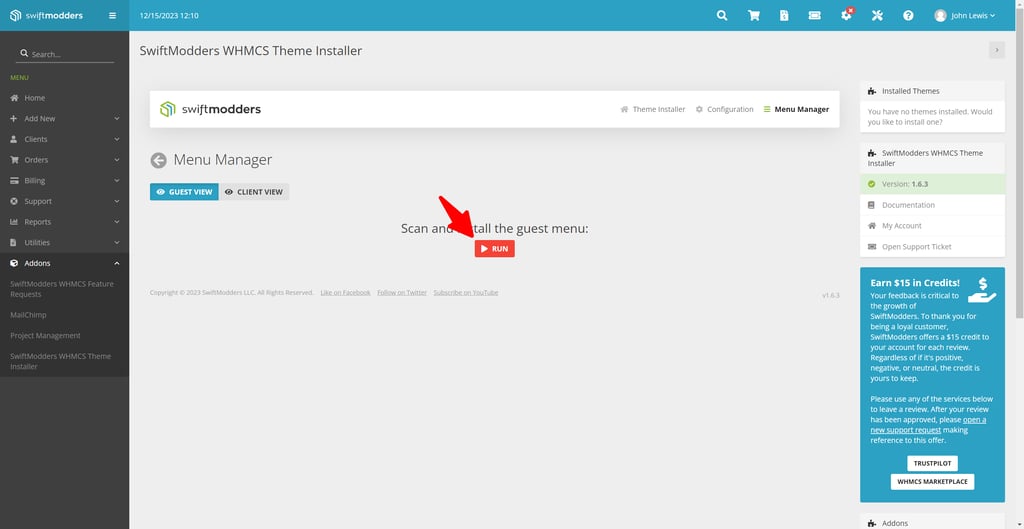
Task: Open the John Lewis user dropdown
Action: click(965, 16)
